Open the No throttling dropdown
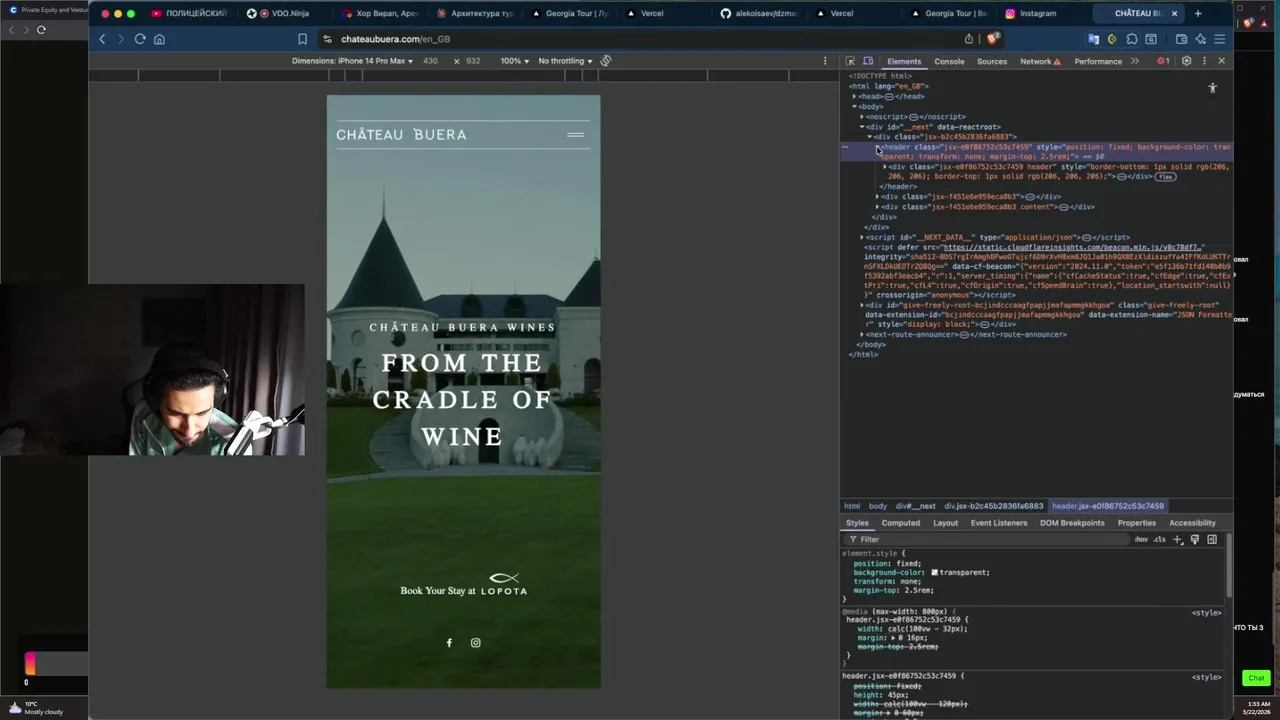This screenshot has width=1280, height=720. click(x=565, y=61)
